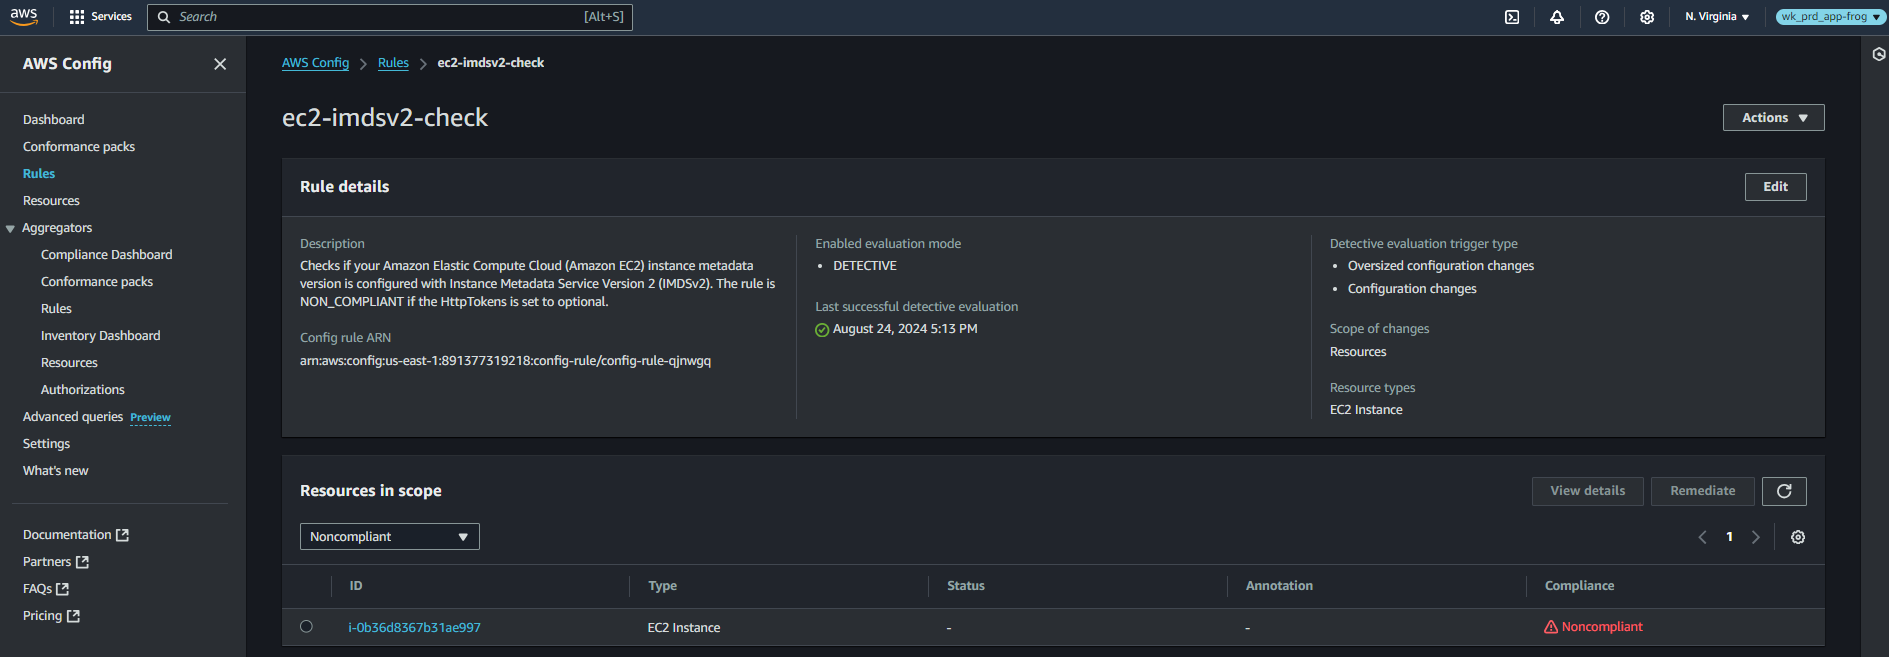Open the Noncompliant filter dropdown

(x=390, y=537)
